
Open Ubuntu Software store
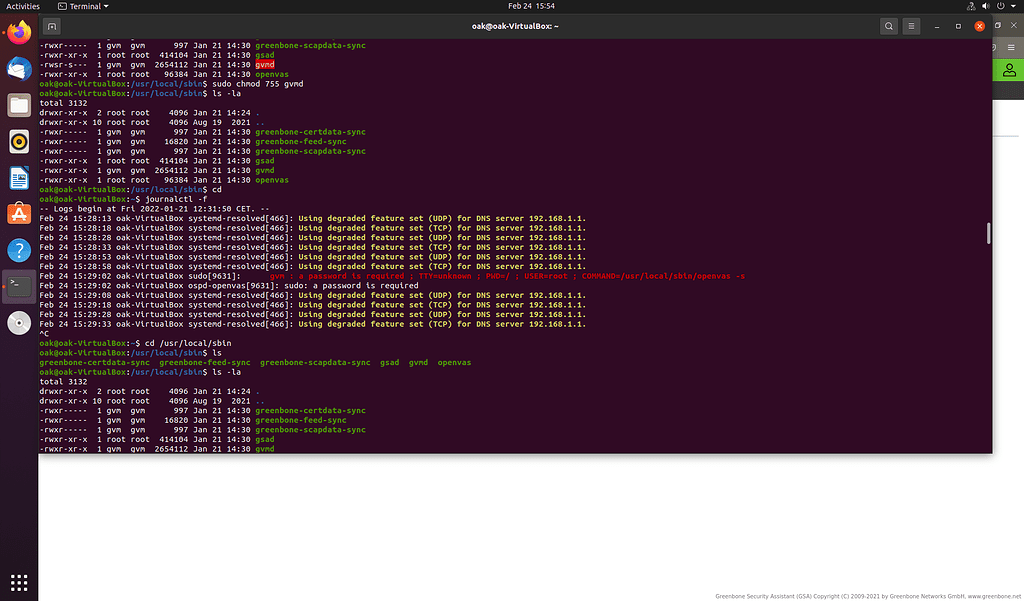point(19,213)
